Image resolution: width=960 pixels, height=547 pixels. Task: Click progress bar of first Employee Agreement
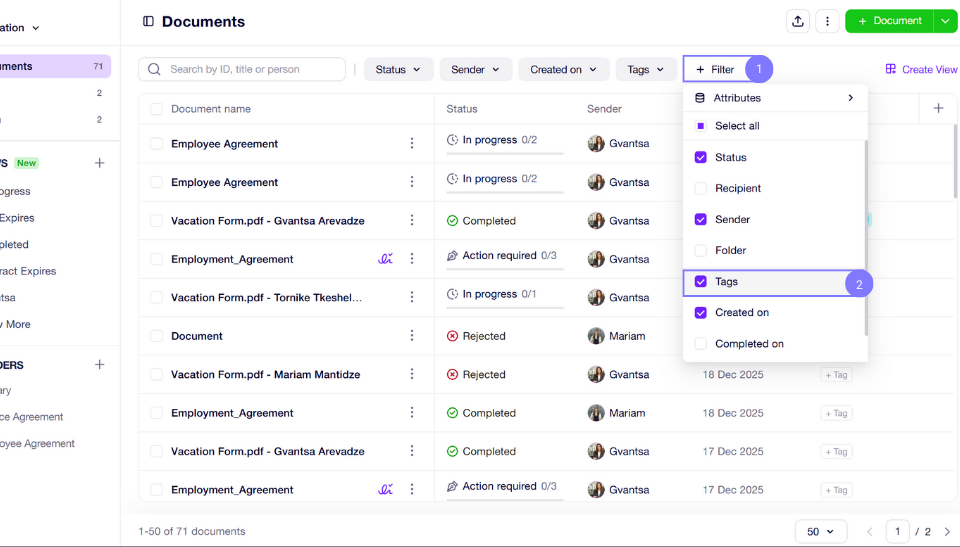[x=504, y=153]
